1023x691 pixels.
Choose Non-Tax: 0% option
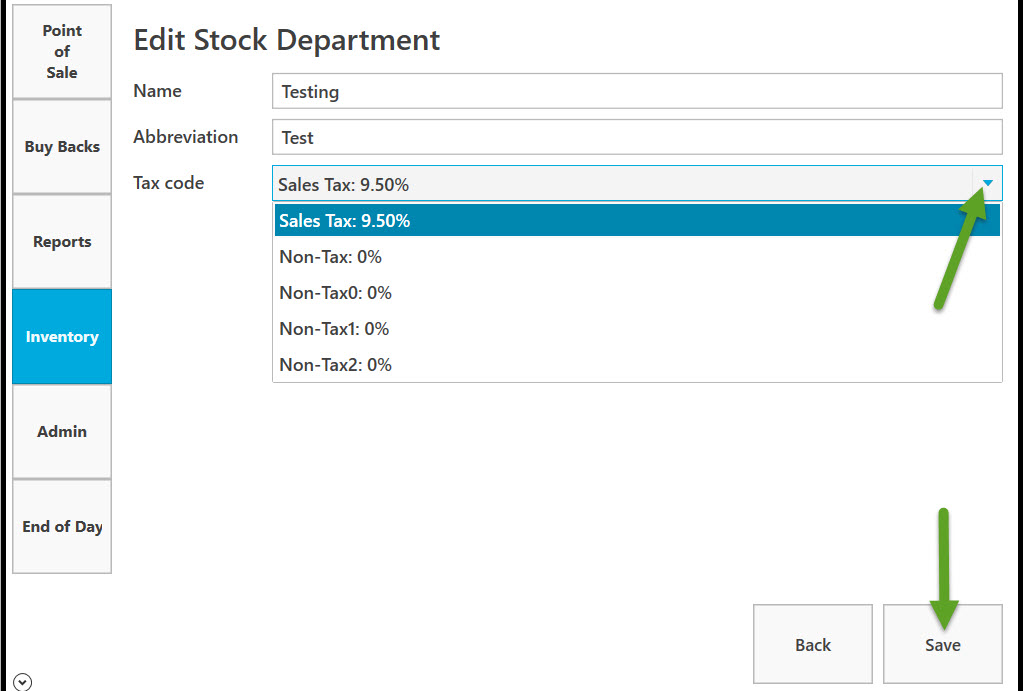(x=637, y=256)
